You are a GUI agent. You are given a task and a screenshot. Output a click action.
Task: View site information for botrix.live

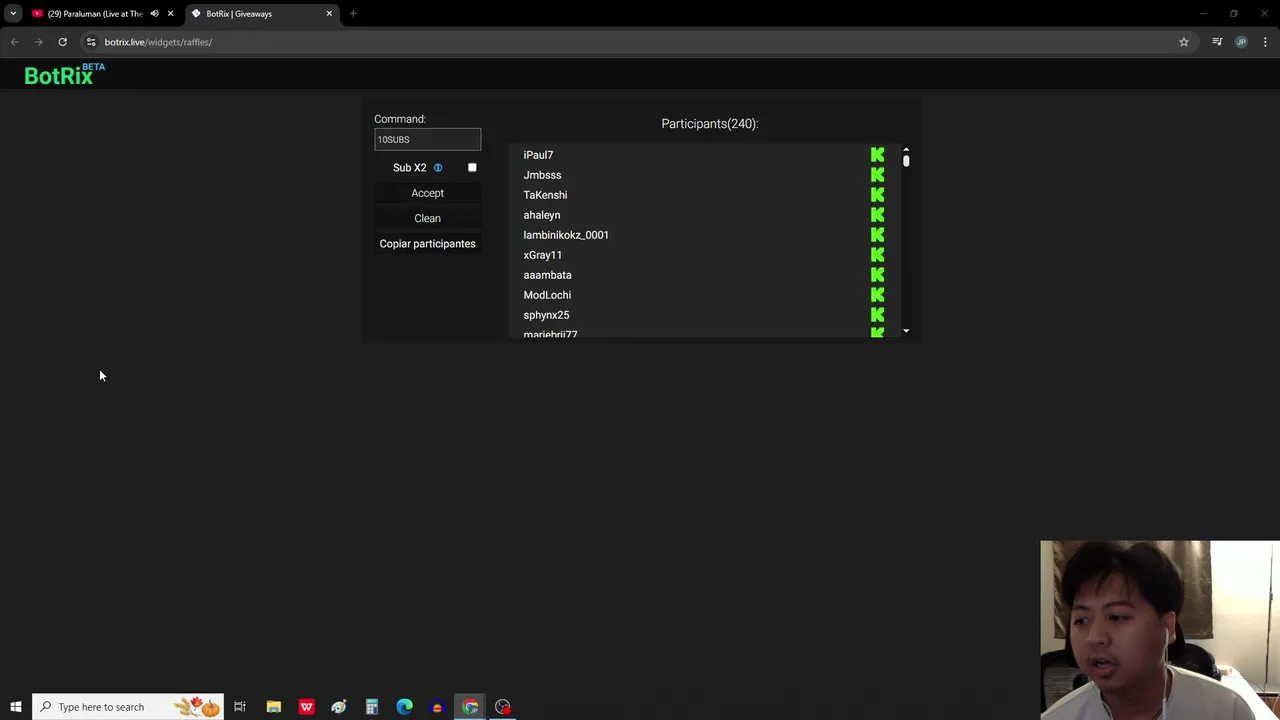point(91,42)
